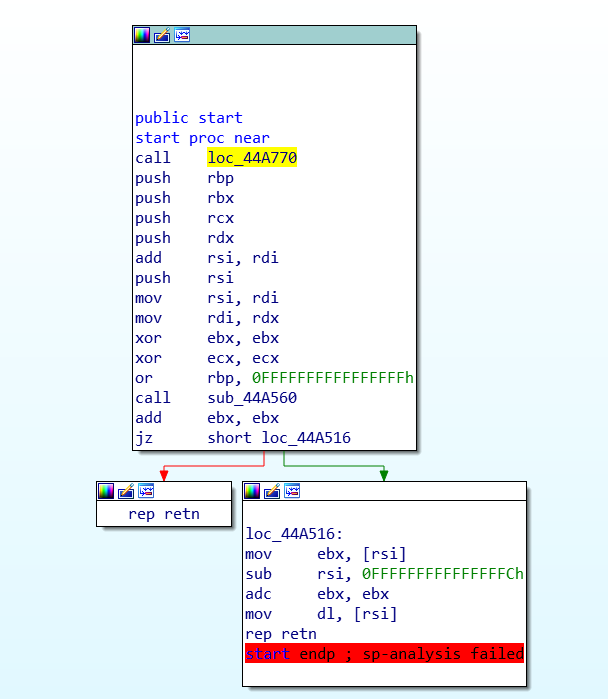This screenshot has width=608, height=699.
Task: Follow the short loc_44A516 jump target
Action: (x=279, y=438)
